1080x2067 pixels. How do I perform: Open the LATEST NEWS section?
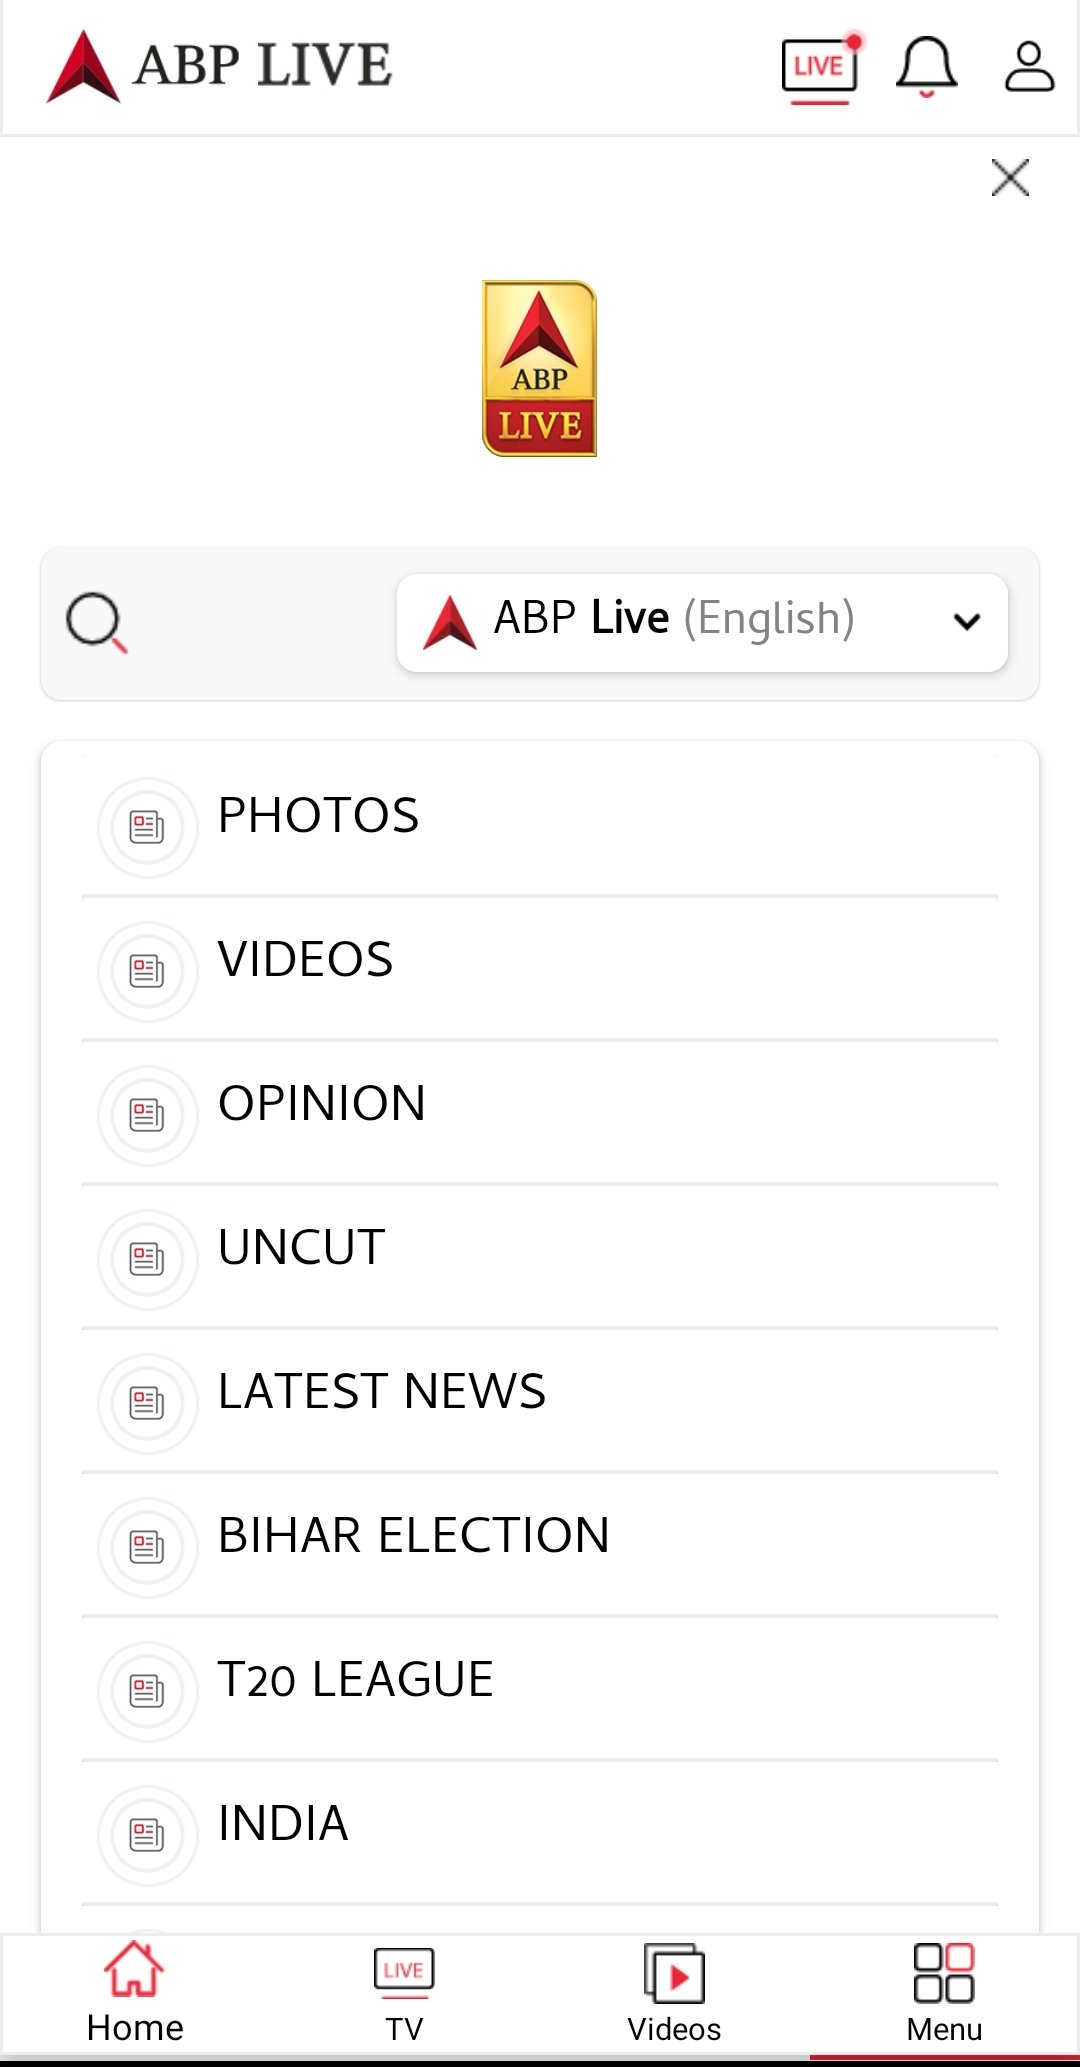[382, 1392]
